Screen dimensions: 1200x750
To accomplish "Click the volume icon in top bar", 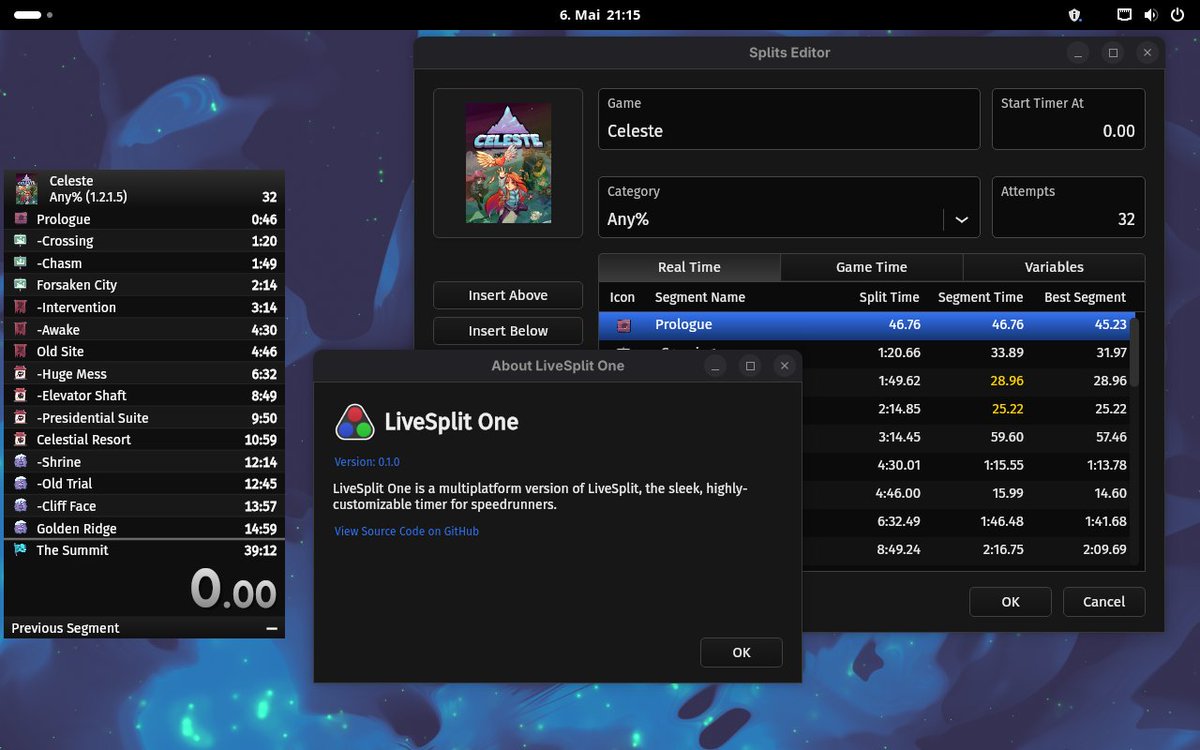I will point(1150,15).
